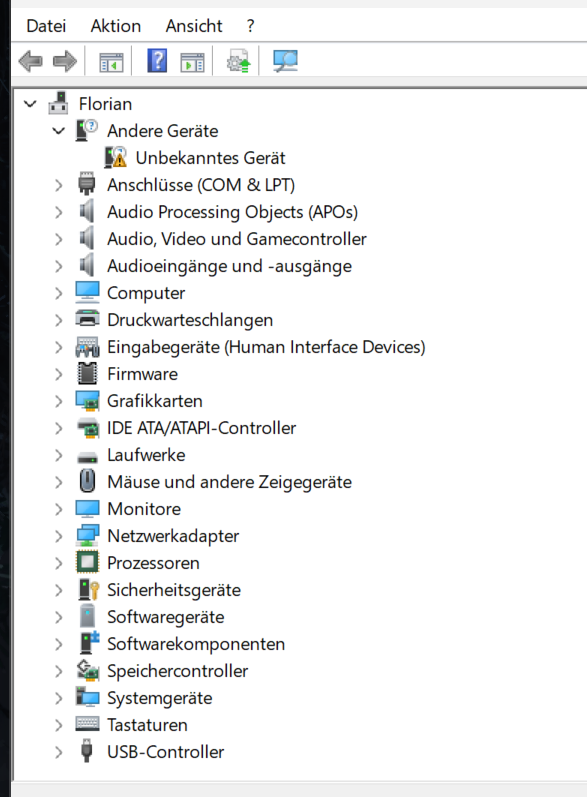Select the Anschlüsse (COM & LPT) label
Viewport: 587px width, 797px height.
click(201, 185)
